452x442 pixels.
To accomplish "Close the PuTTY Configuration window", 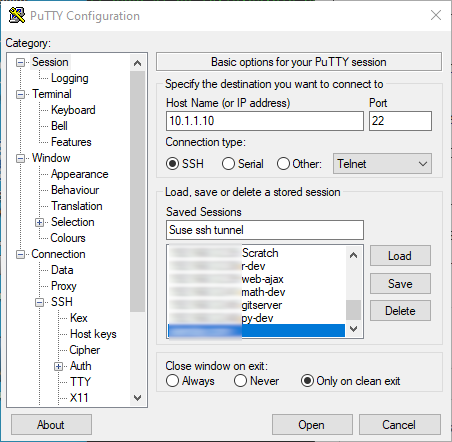I will pyautogui.click(x=436, y=15).
